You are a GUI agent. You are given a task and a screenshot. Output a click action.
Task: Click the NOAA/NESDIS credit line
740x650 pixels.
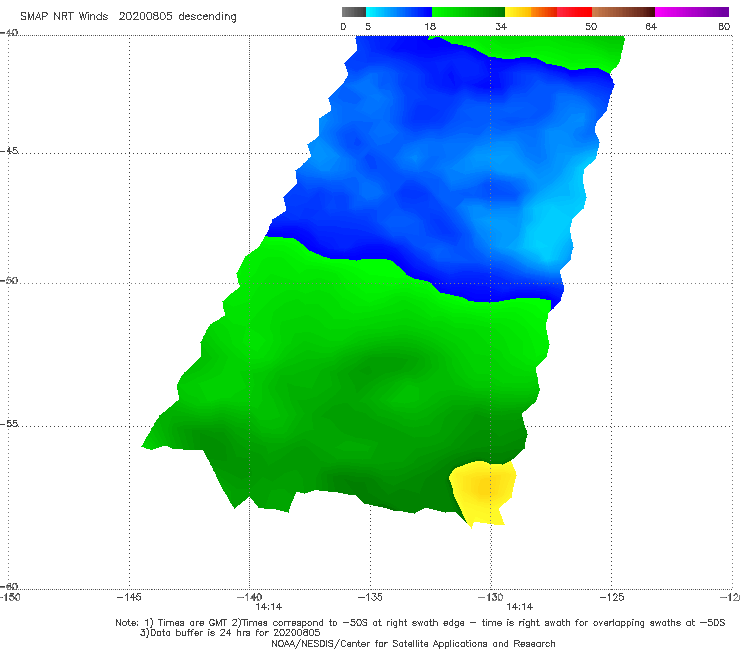(x=413, y=643)
